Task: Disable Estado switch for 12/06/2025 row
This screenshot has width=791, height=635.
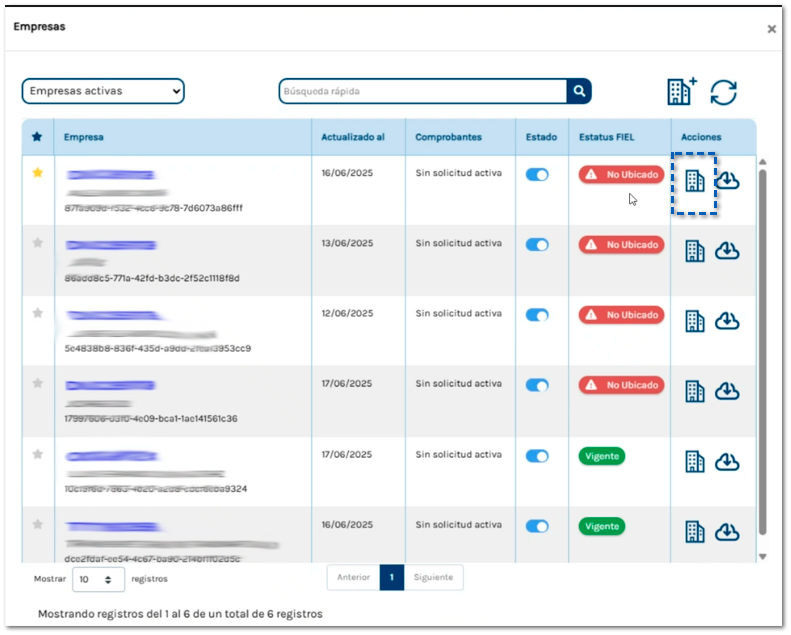Action: [537, 315]
